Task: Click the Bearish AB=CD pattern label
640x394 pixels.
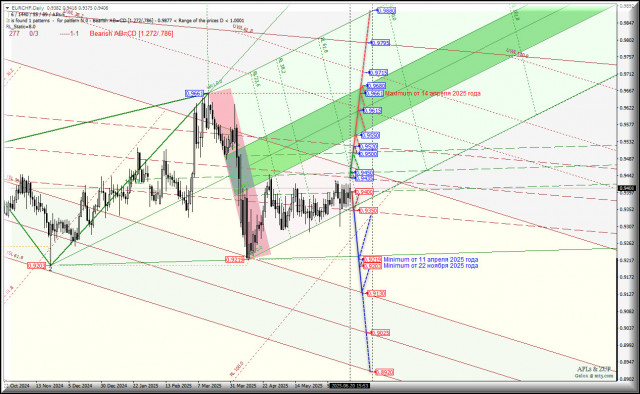Action: [131, 33]
